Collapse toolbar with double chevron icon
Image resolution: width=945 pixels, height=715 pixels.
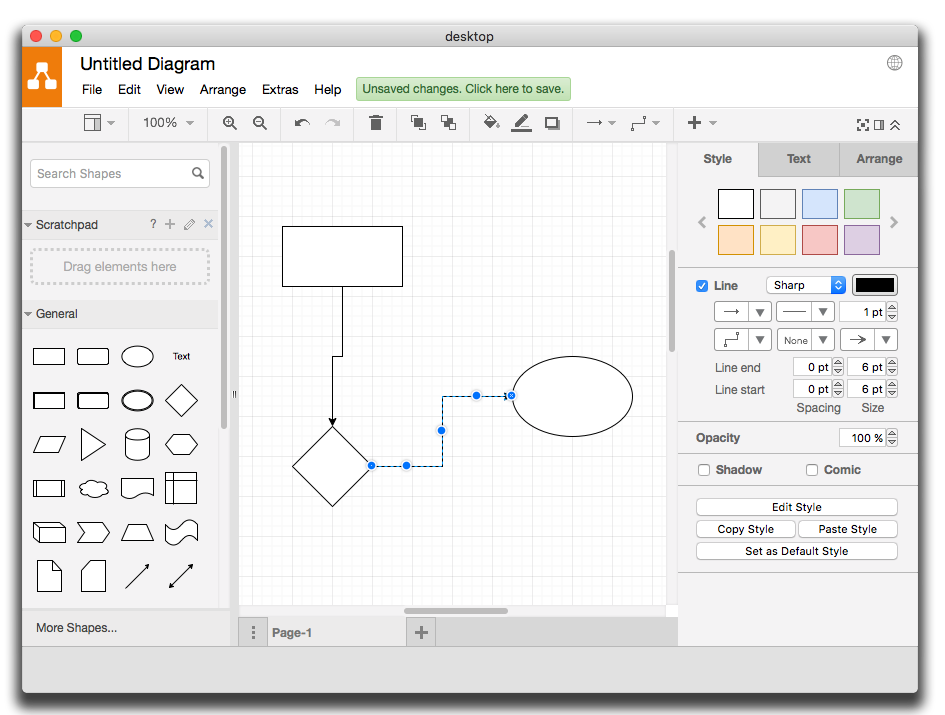[896, 125]
